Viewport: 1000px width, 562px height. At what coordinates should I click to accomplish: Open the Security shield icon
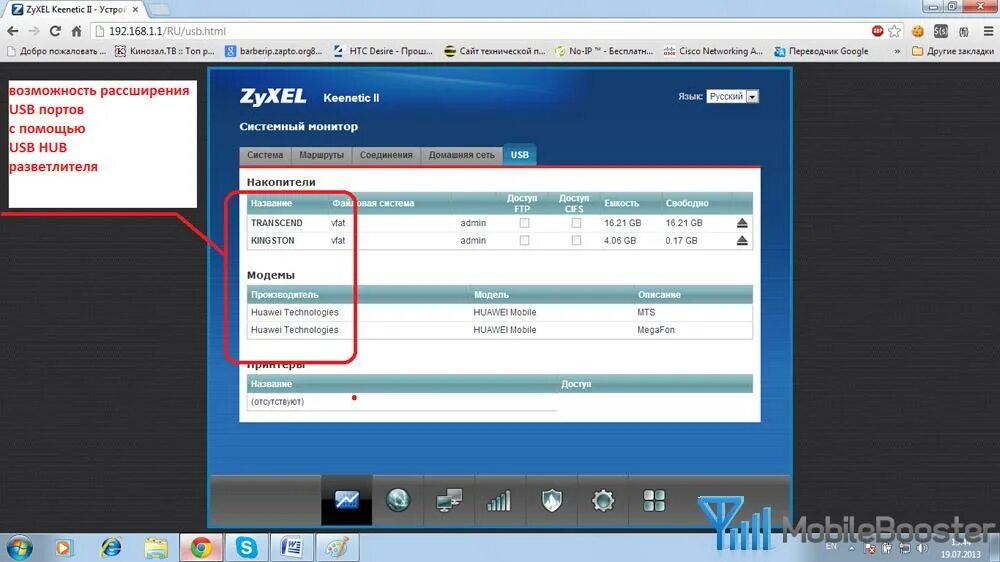[552, 501]
